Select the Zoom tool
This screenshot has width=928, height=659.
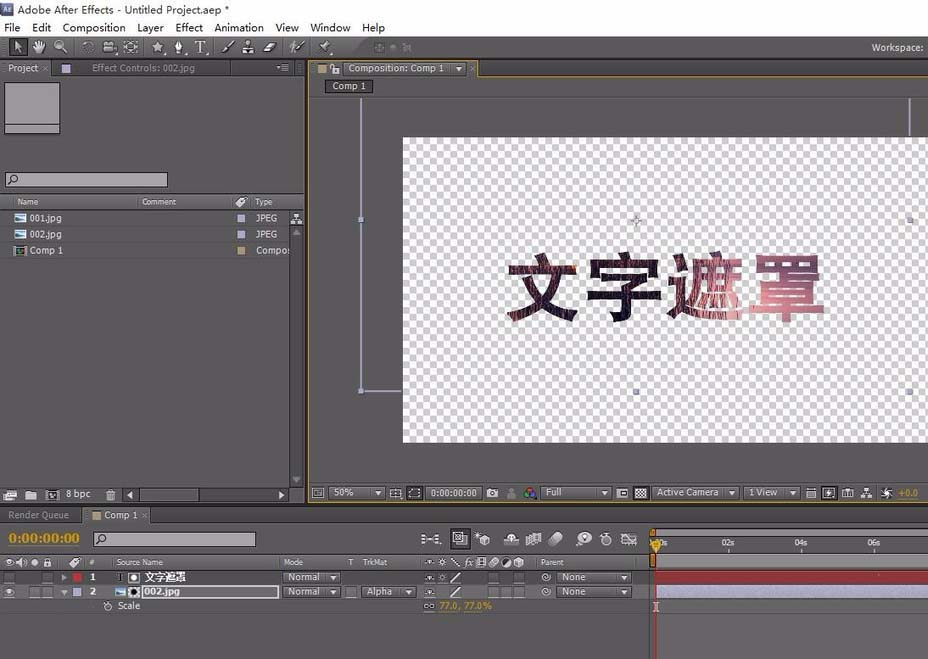tap(59, 46)
